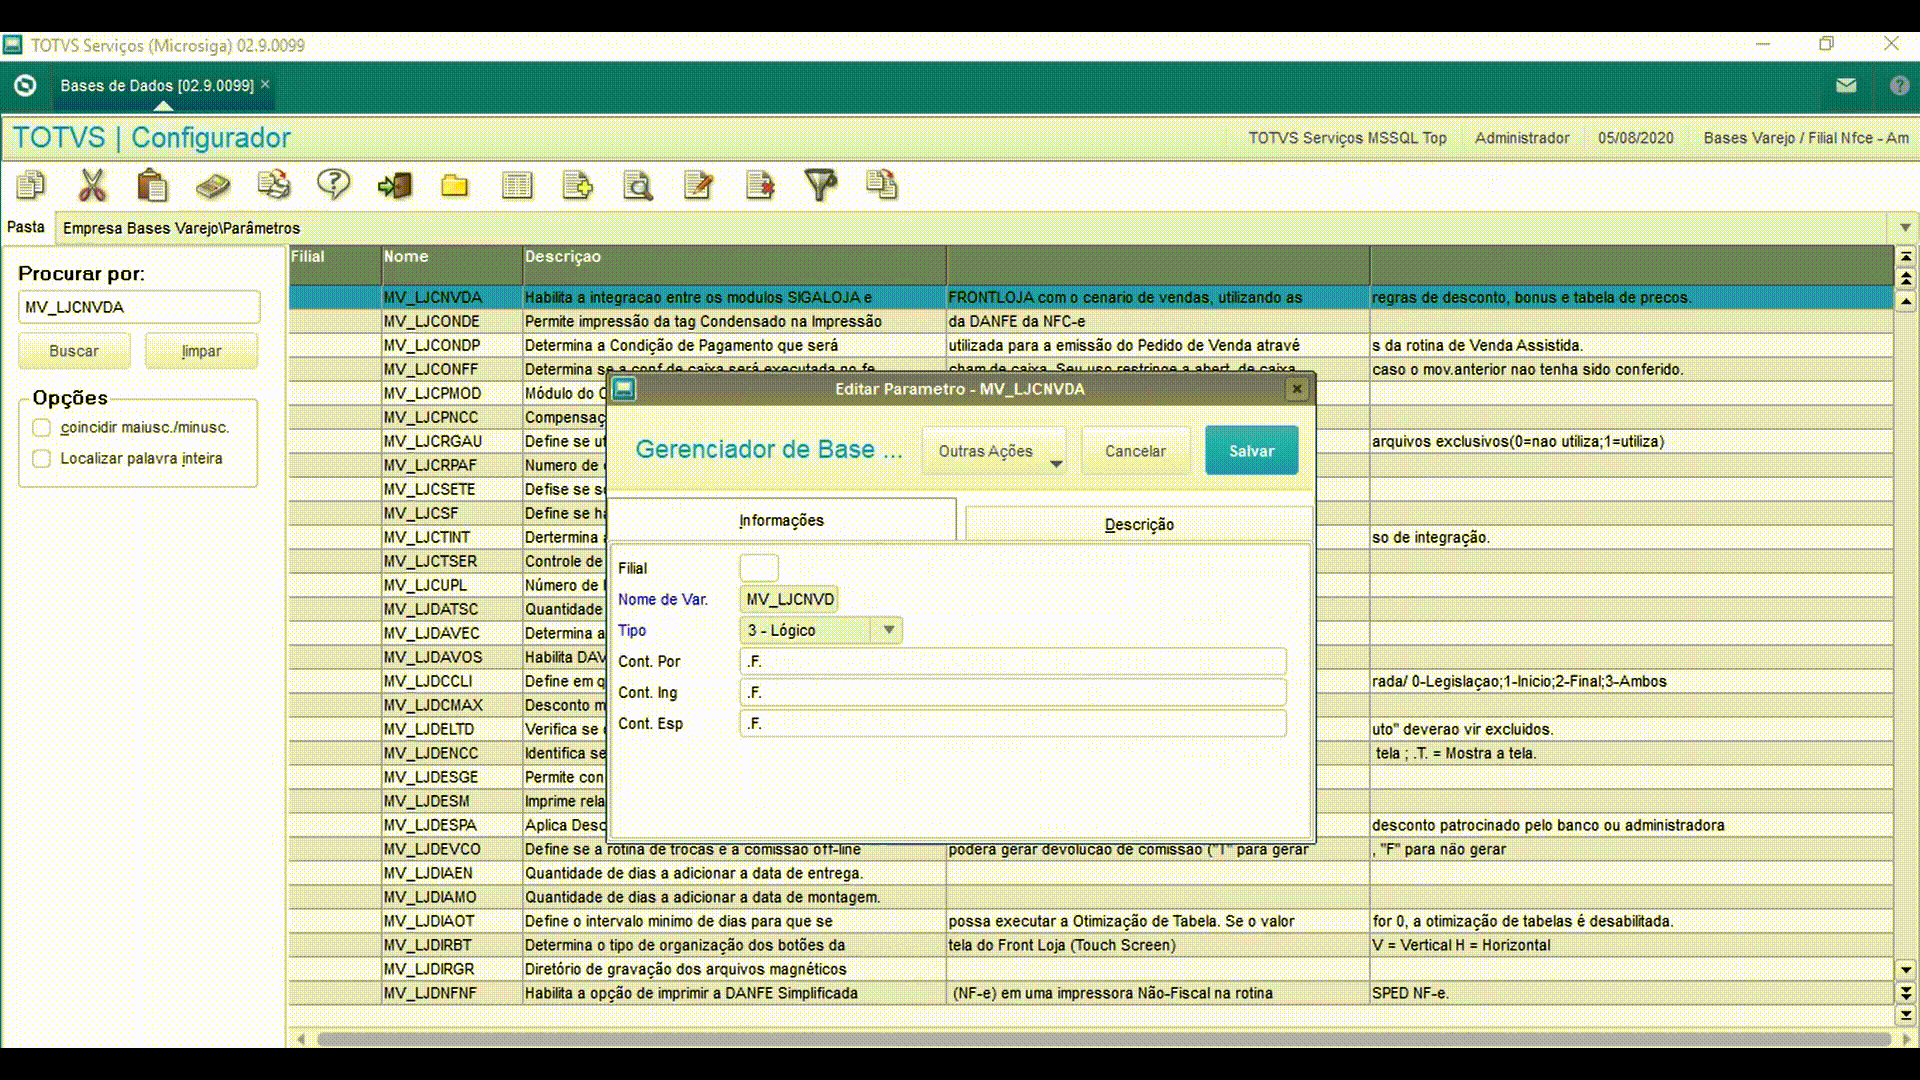
Task: Open the funnel filter icon
Action: (x=821, y=185)
